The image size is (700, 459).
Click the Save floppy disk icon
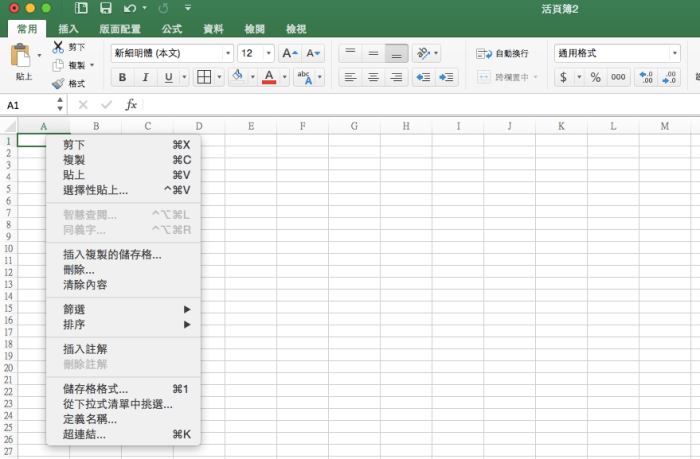pyautogui.click(x=106, y=8)
